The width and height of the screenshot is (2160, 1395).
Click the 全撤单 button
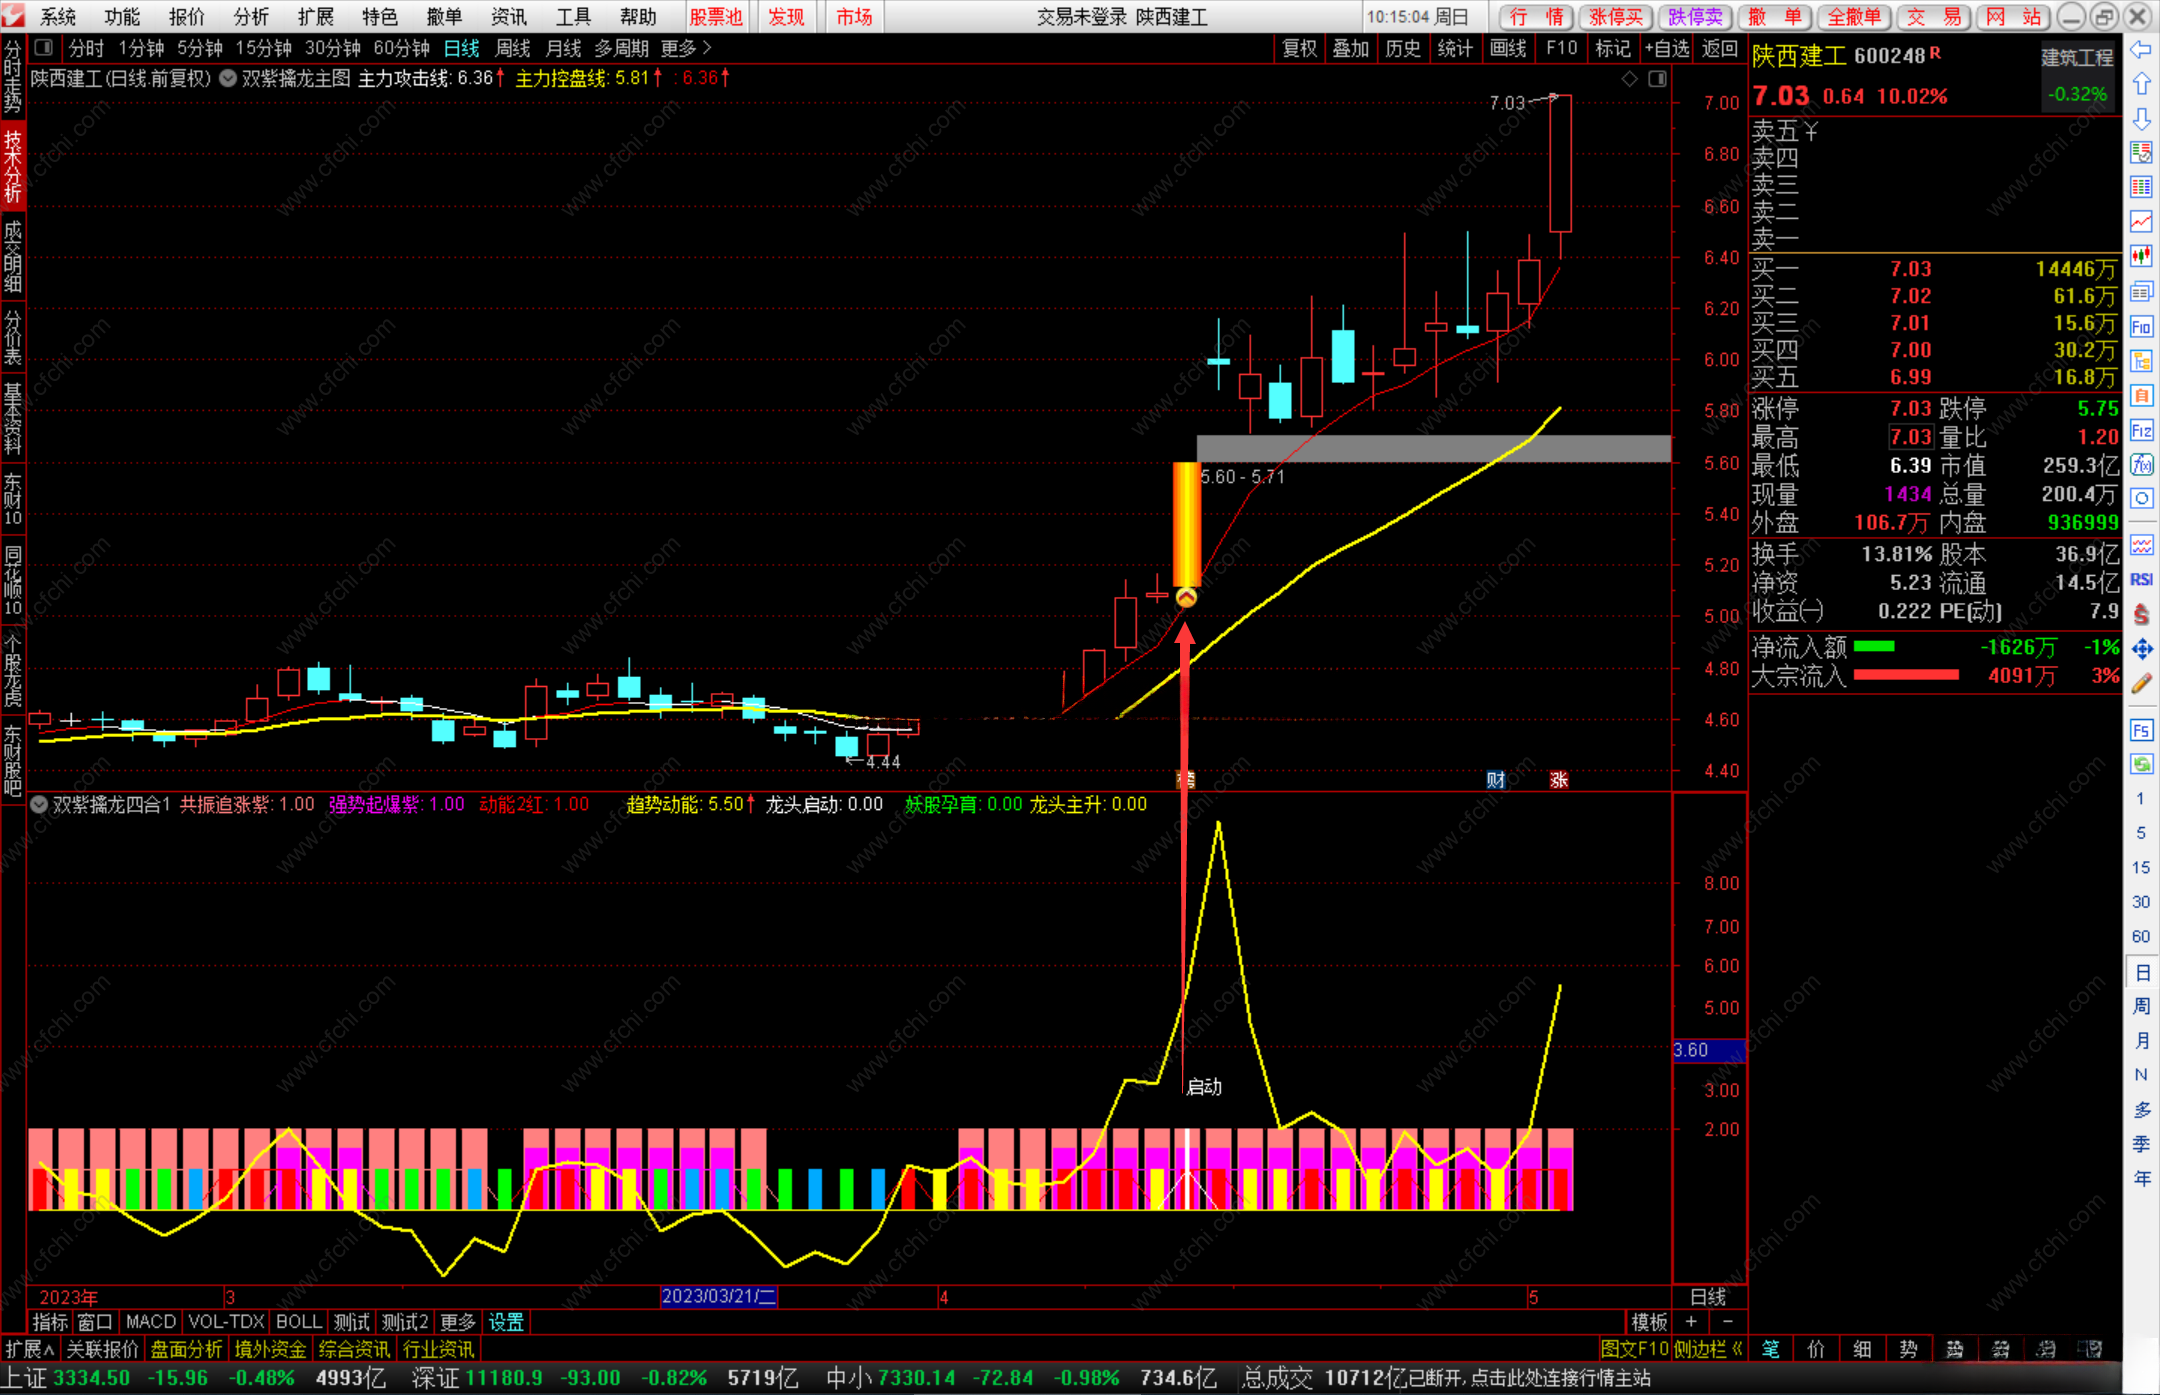(1853, 17)
